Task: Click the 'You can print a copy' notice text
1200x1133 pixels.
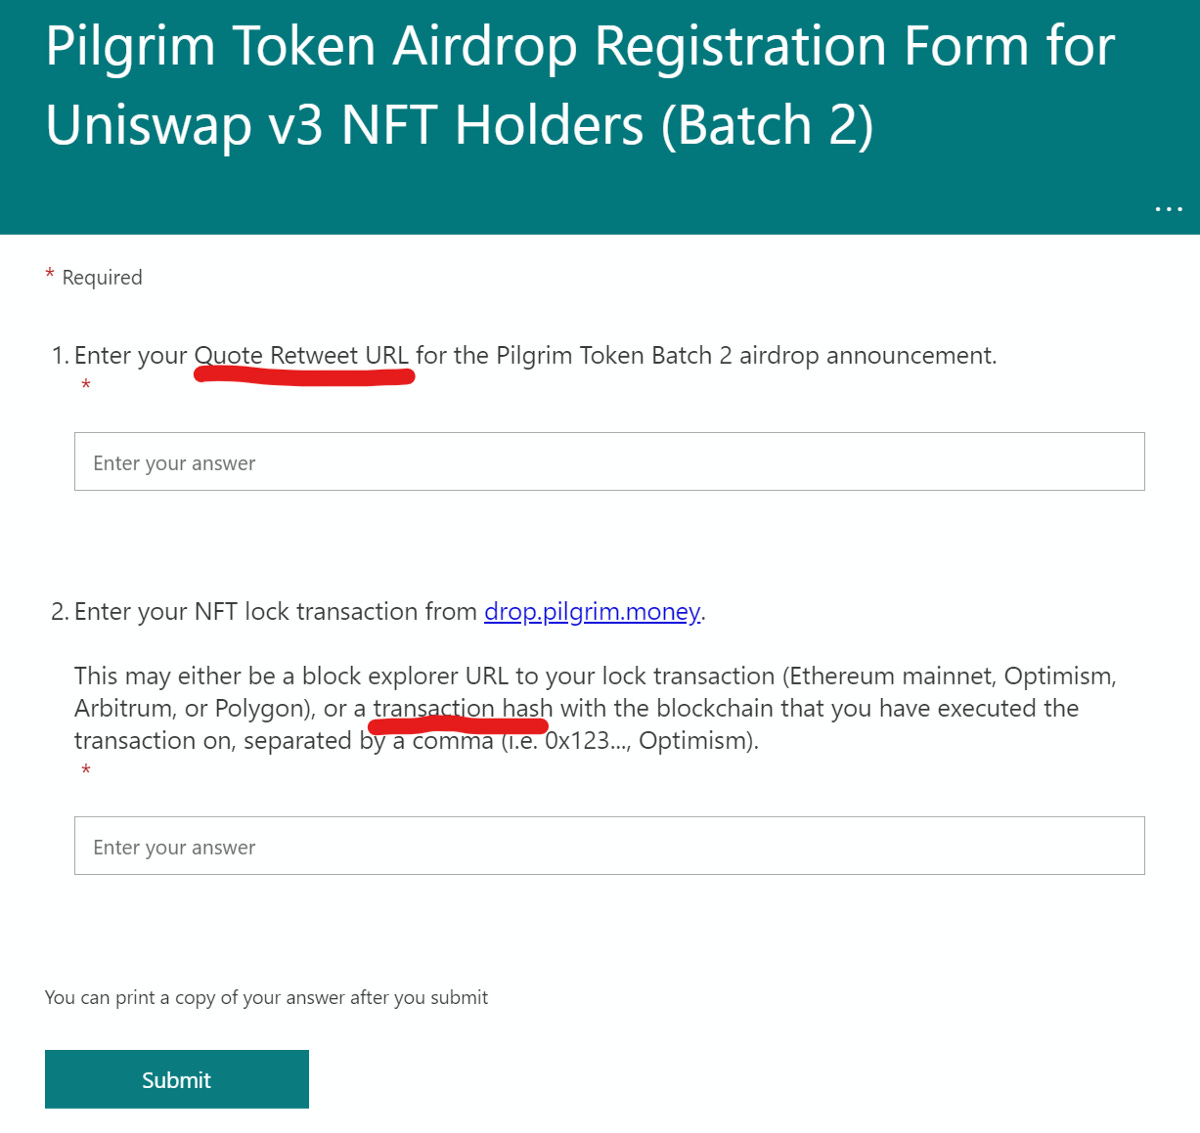Action: (265, 997)
